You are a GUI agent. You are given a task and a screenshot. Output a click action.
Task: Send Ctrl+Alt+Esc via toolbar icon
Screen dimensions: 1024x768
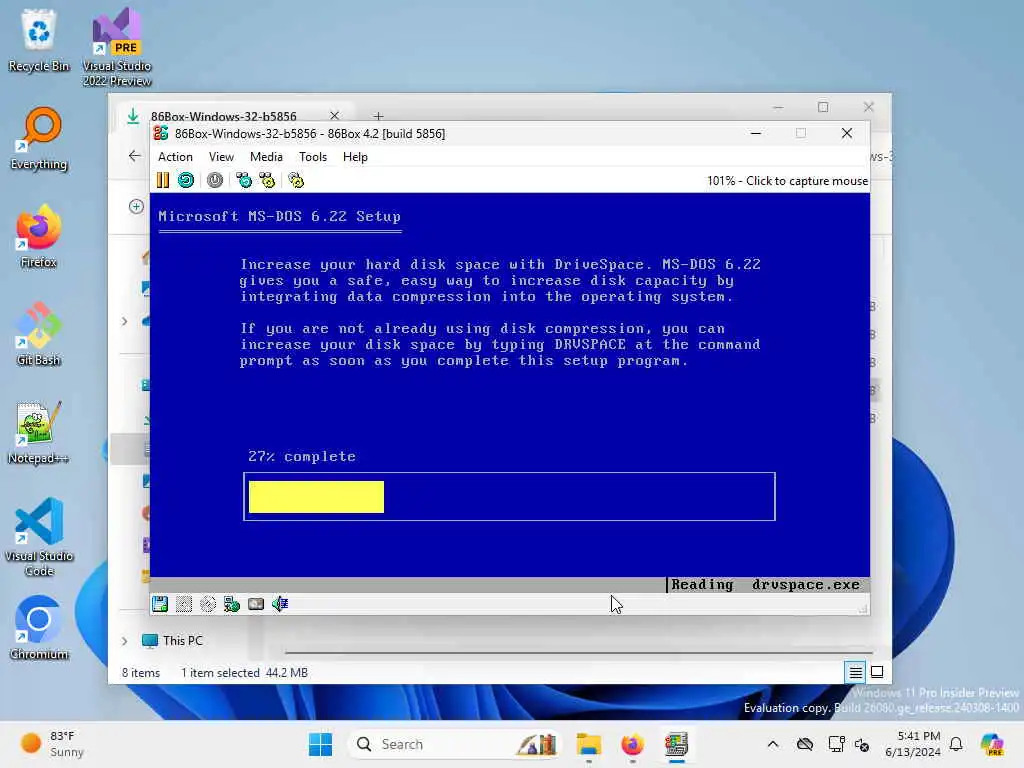coord(267,180)
